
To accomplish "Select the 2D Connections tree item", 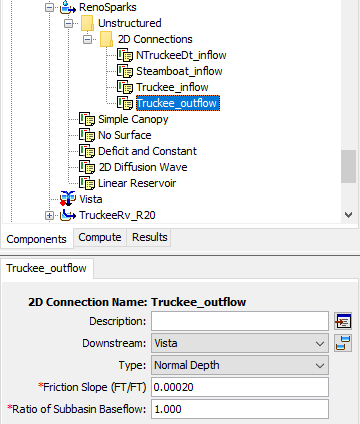I will pos(155,39).
